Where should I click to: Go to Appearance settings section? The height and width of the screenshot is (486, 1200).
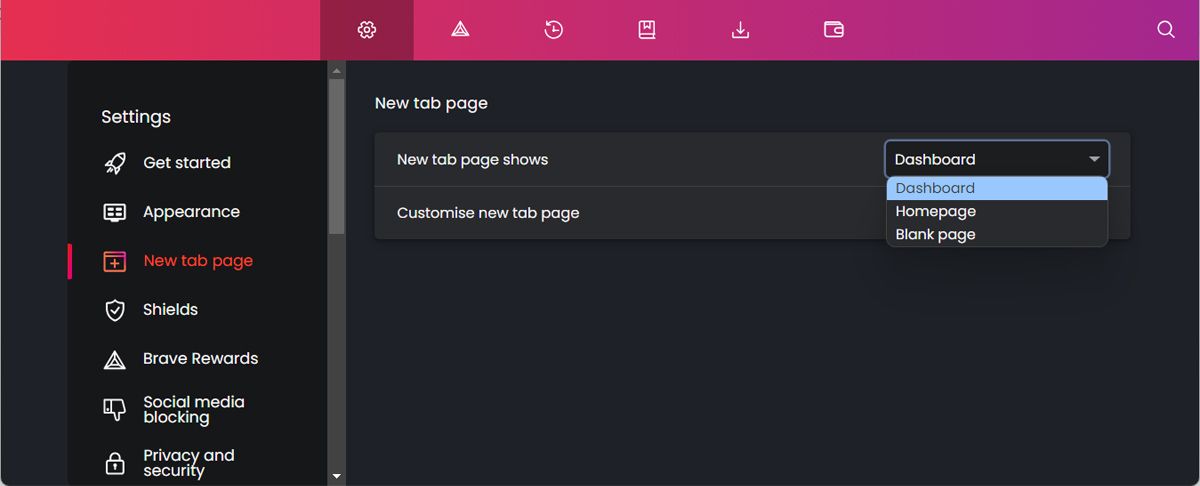(191, 212)
